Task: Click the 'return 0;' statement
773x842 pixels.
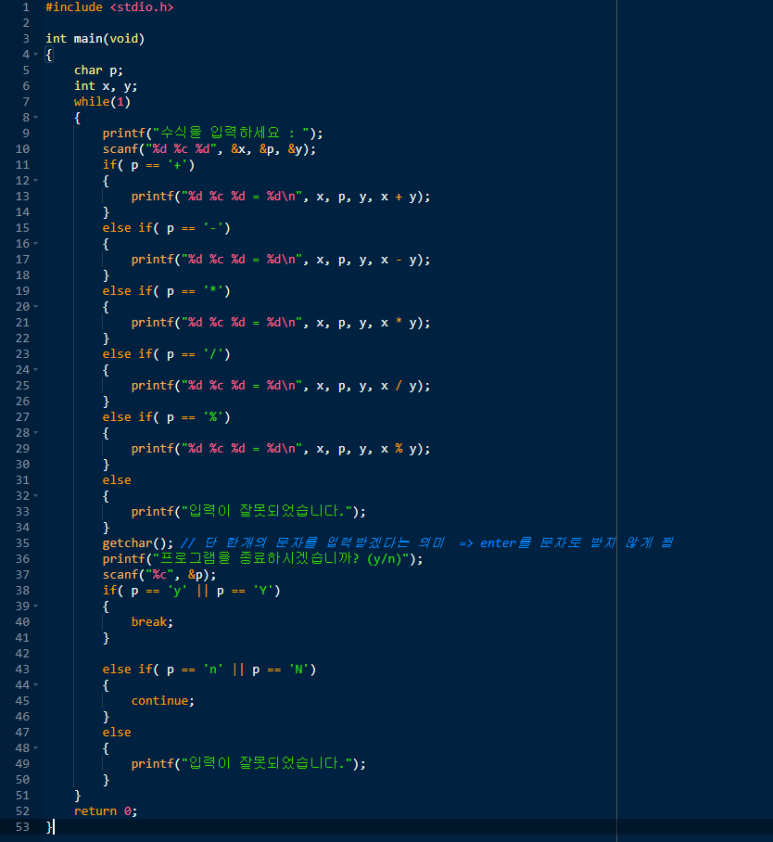Action: pos(106,811)
